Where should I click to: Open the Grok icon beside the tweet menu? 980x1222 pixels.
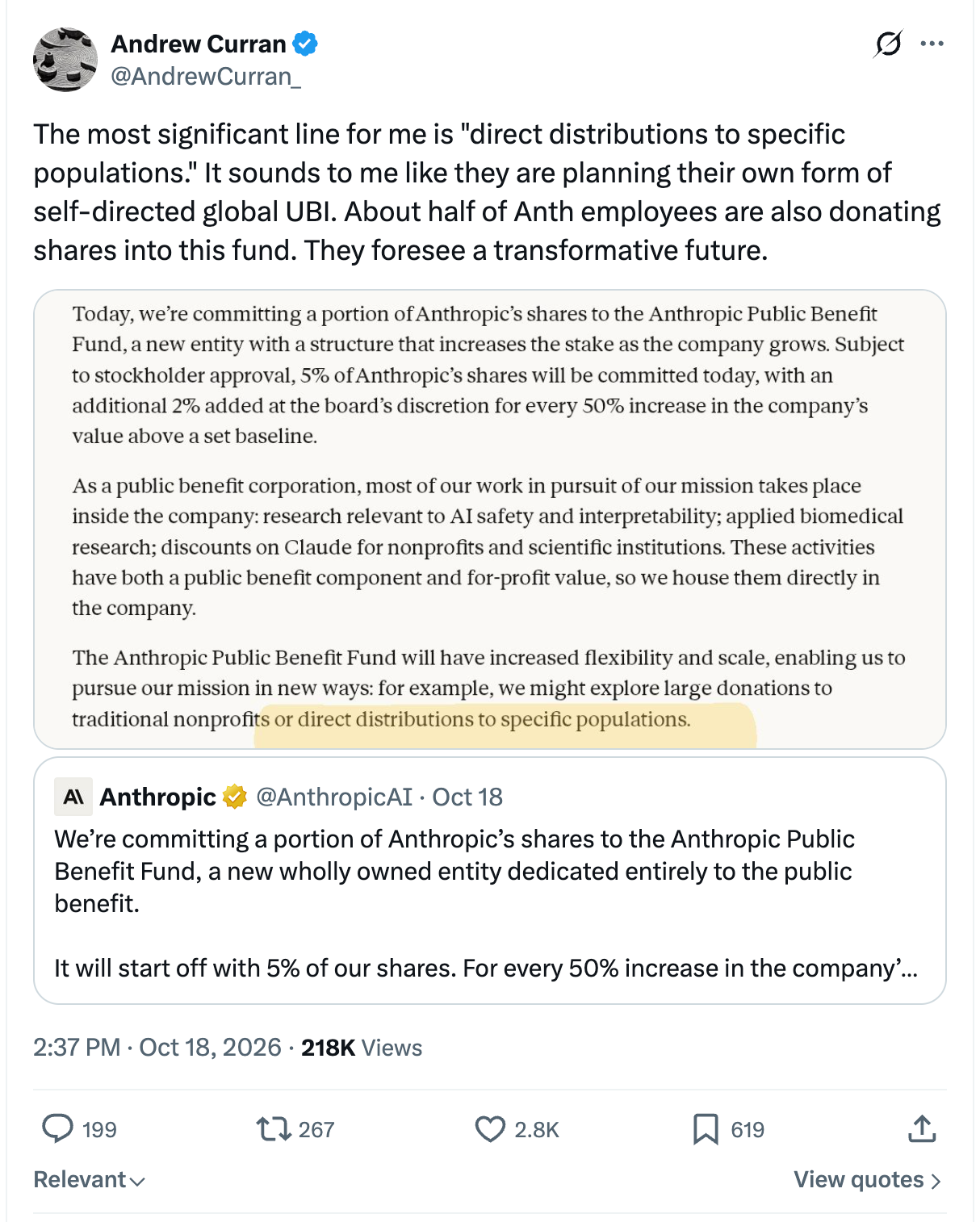pyautogui.click(x=887, y=44)
